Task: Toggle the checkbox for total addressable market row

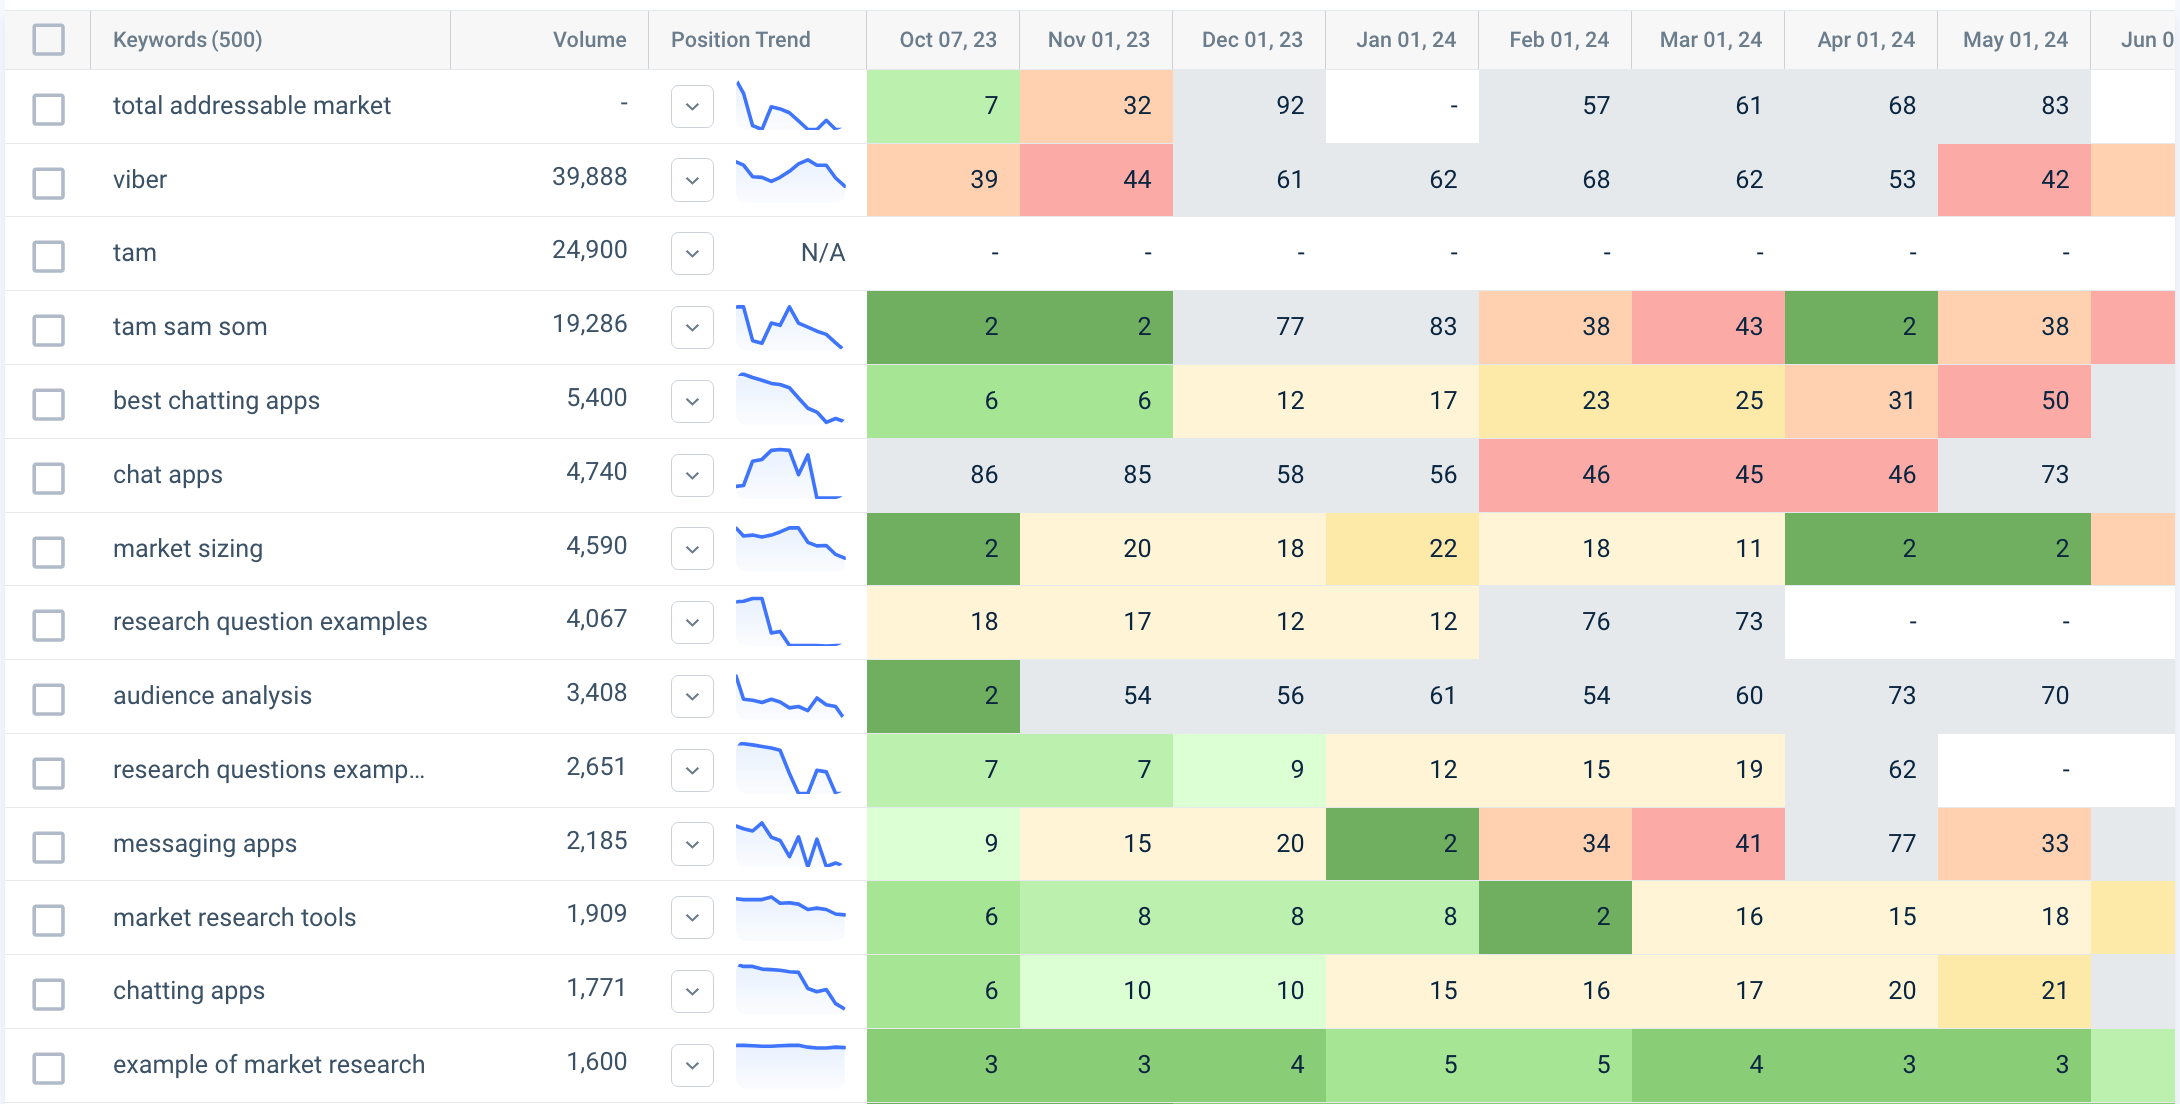Action: coord(48,108)
